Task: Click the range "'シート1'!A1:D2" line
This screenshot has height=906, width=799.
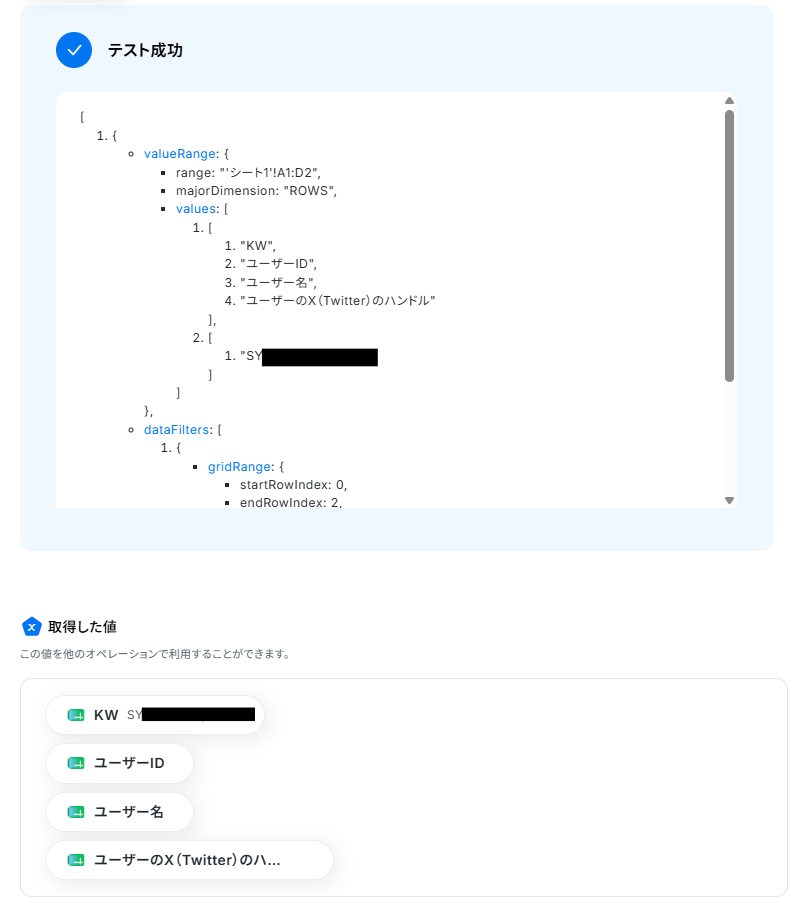Action: (x=248, y=173)
